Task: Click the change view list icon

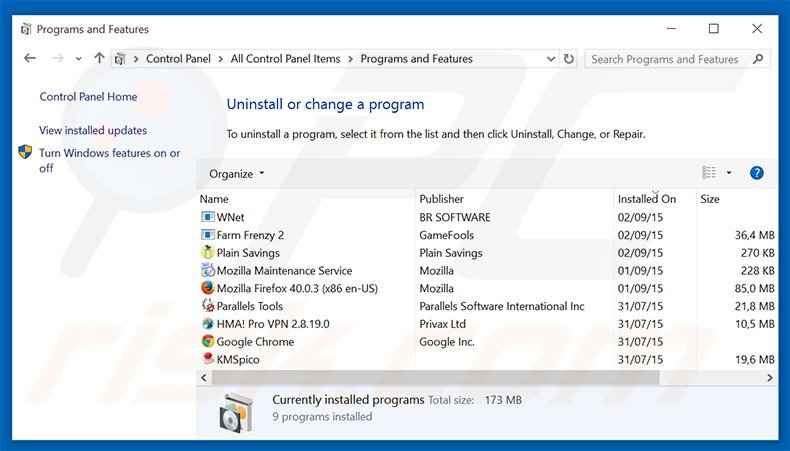Action: pos(709,173)
